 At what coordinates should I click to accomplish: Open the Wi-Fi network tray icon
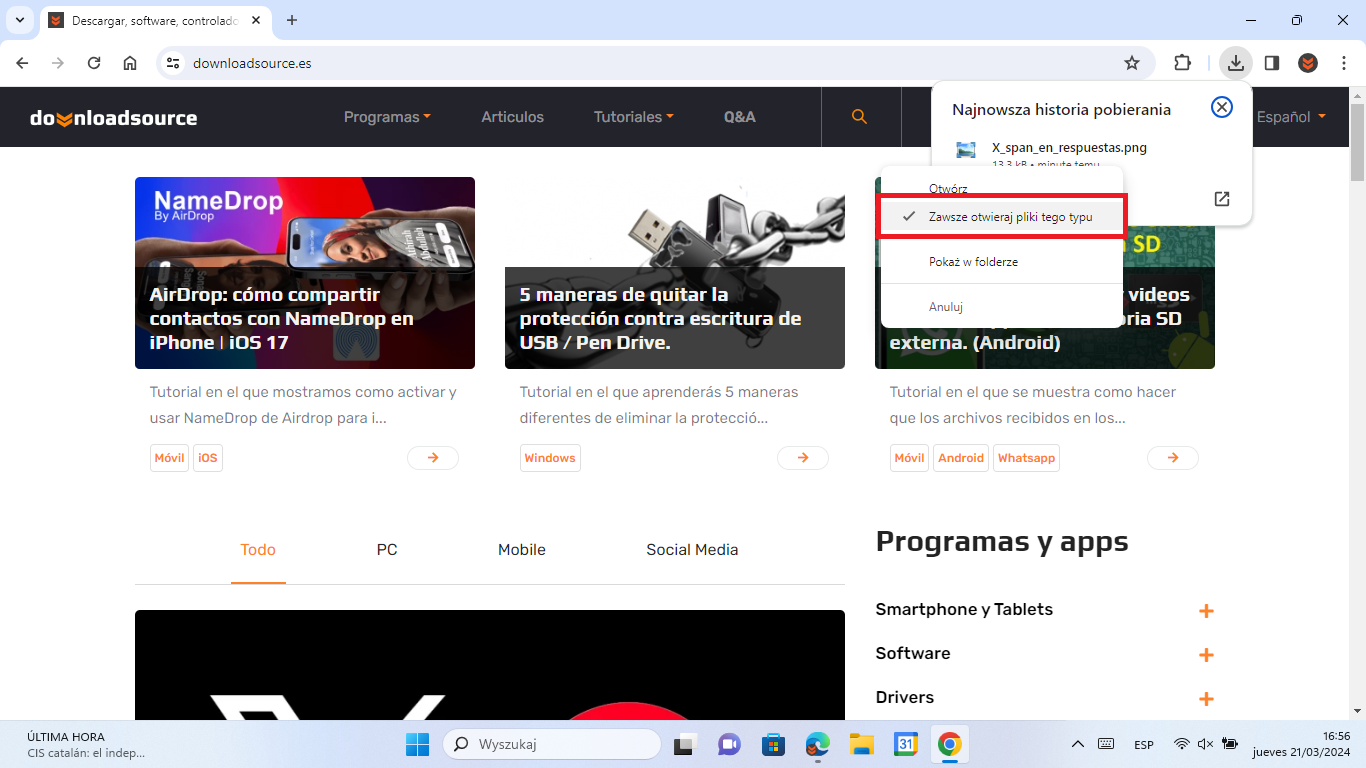point(1182,744)
